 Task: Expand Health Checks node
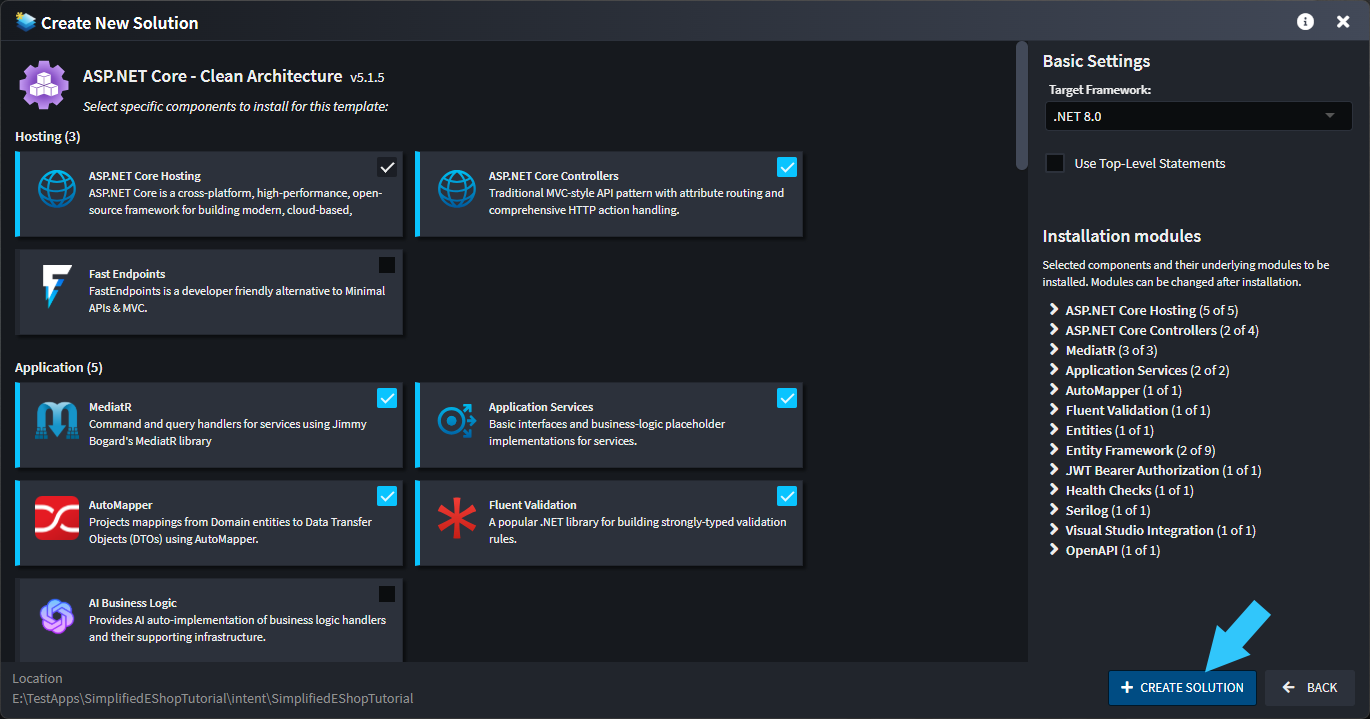(x=1054, y=490)
